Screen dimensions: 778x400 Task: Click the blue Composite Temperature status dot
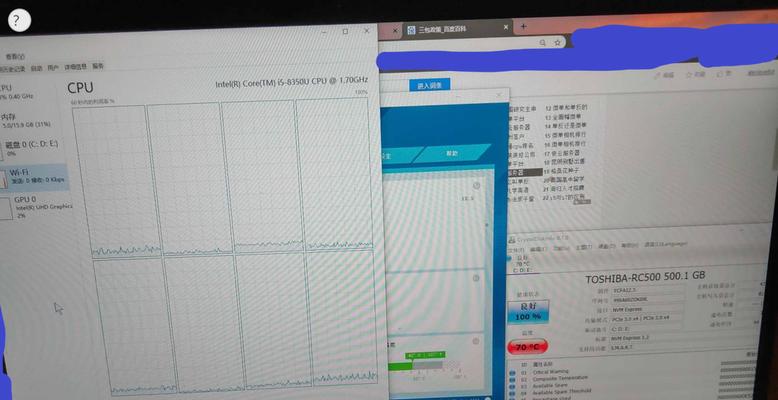[x=512, y=380]
